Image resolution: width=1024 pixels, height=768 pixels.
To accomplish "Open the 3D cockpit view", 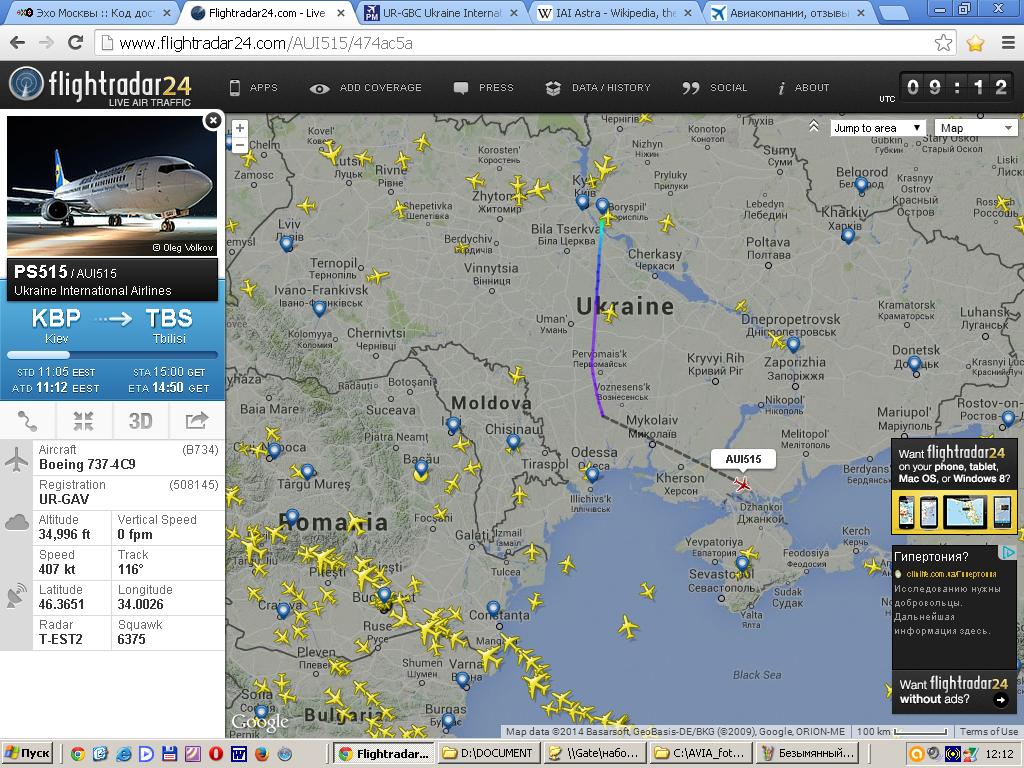I will [140, 420].
